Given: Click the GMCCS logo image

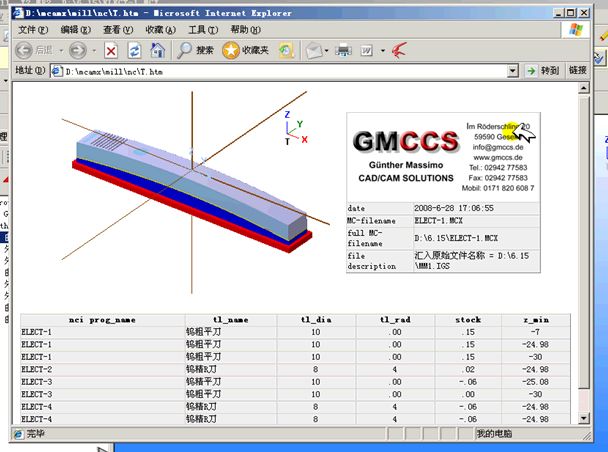Looking at the screenshot, I should (x=406, y=141).
